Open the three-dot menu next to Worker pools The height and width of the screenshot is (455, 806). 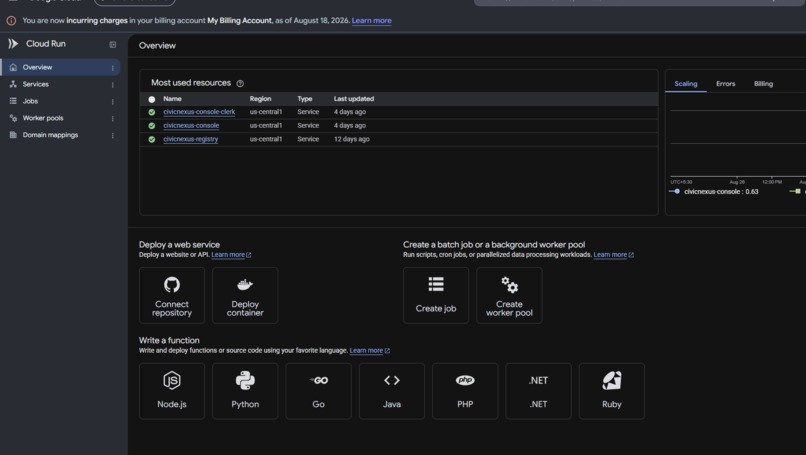(x=113, y=119)
